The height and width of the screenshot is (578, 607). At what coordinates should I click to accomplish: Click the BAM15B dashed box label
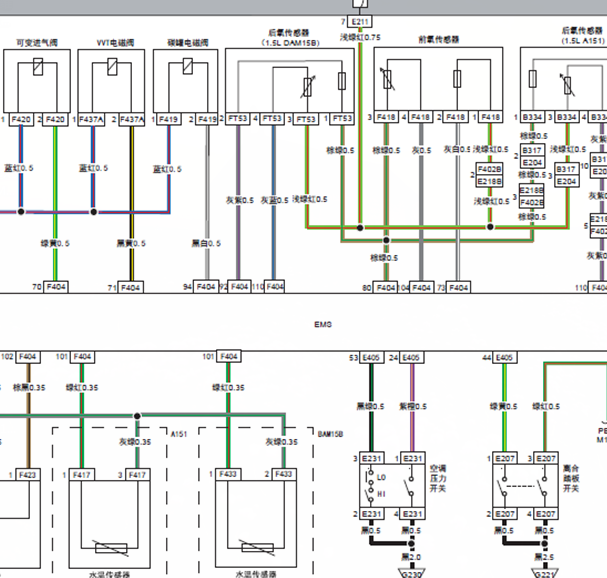click(x=330, y=434)
